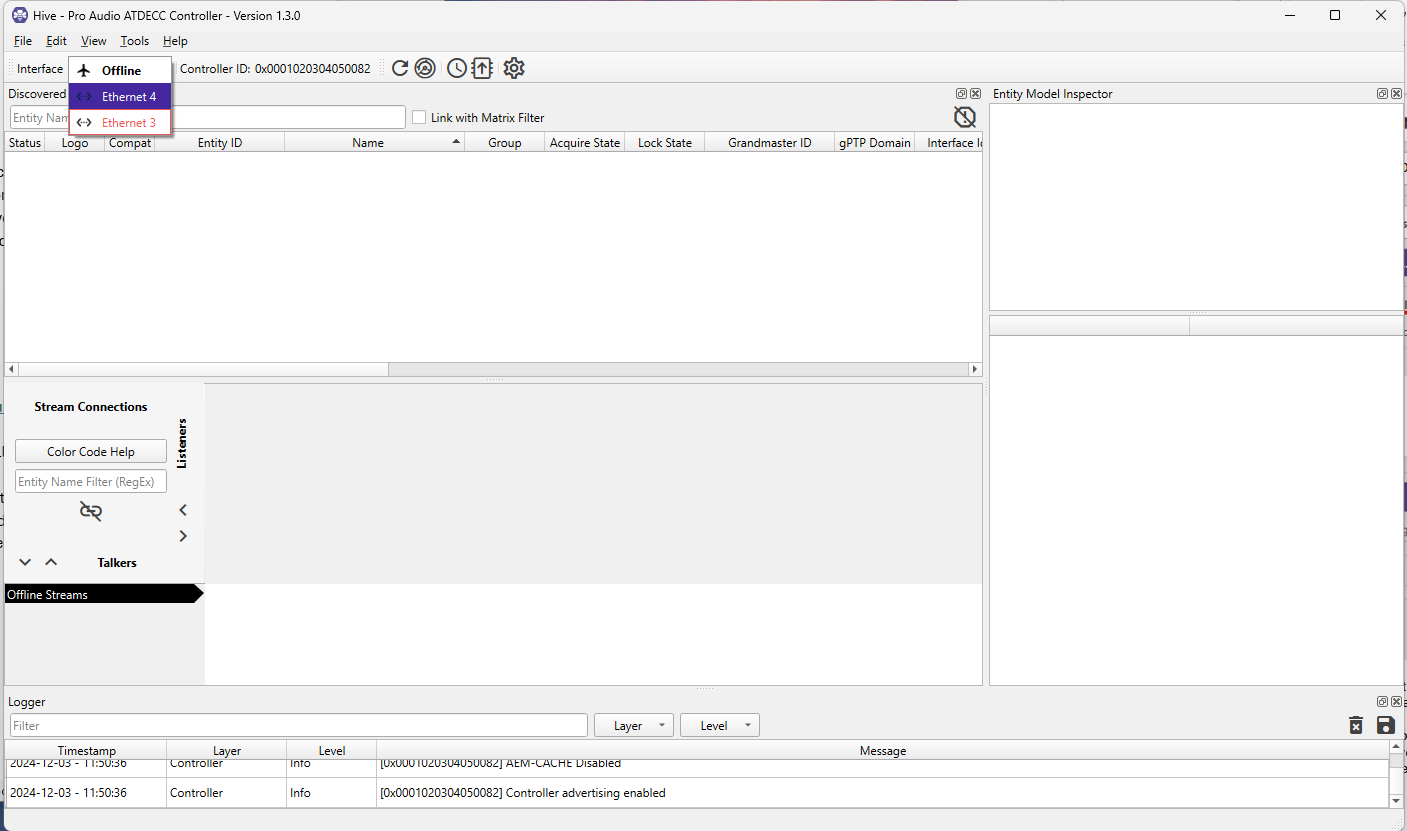Open the clock icon in the toolbar
This screenshot has width=1407, height=831.
point(456,68)
